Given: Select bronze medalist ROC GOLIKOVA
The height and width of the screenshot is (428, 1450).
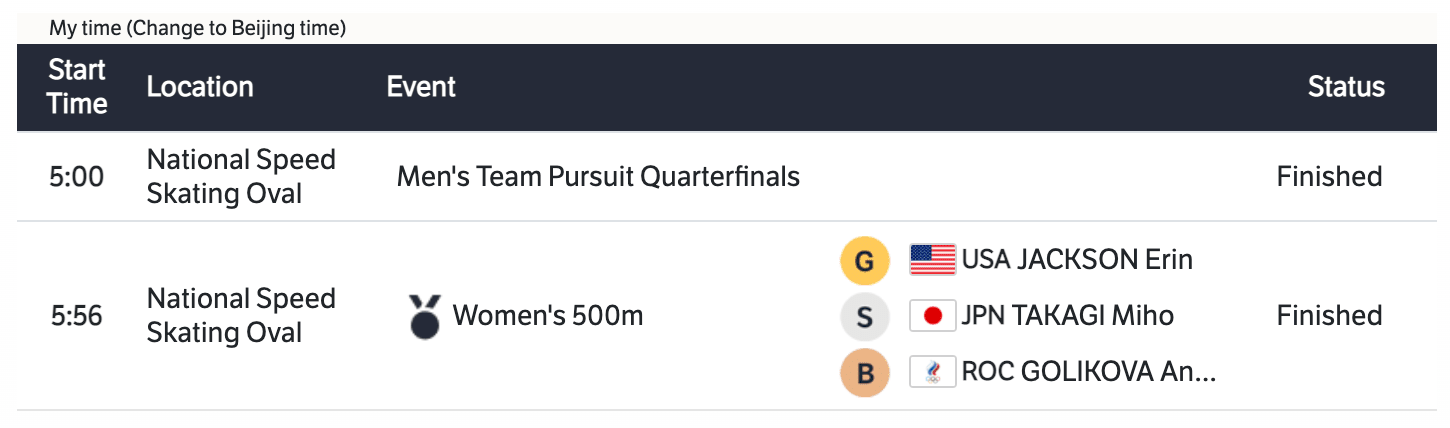Looking at the screenshot, I should pyautogui.click(x=1088, y=372).
